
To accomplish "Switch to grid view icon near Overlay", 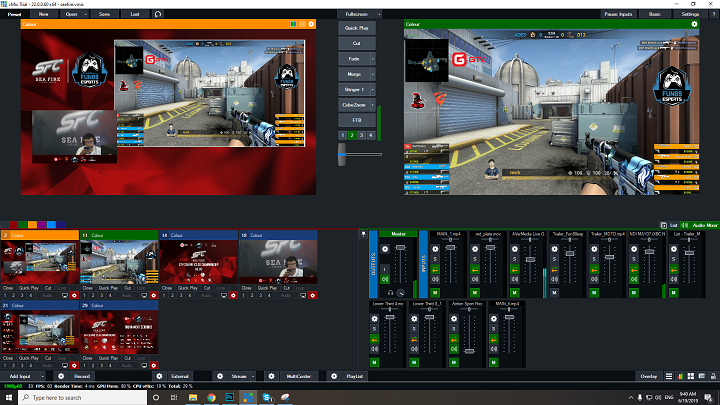I will click(691, 376).
